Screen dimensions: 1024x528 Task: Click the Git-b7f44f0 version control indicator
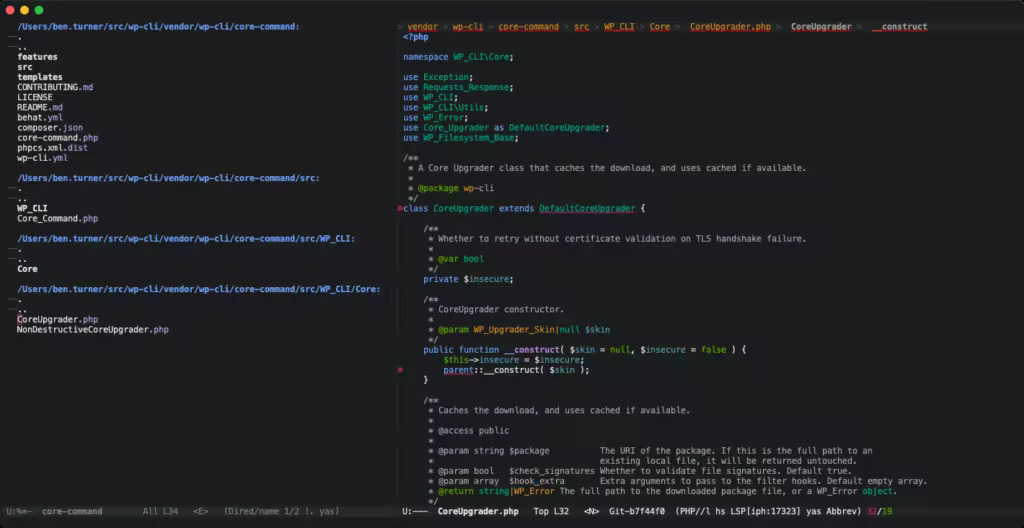[x=637, y=511]
